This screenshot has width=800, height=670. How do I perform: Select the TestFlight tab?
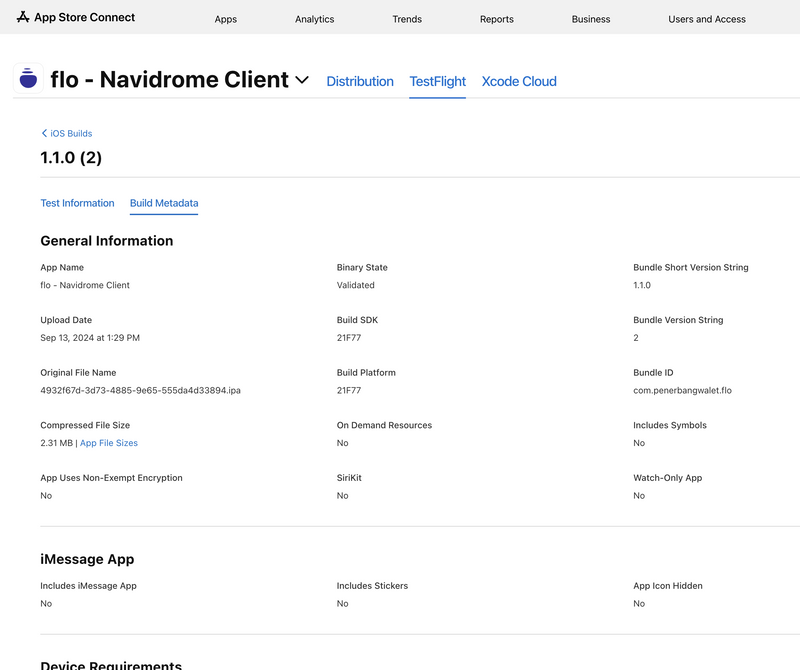pos(437,81)
